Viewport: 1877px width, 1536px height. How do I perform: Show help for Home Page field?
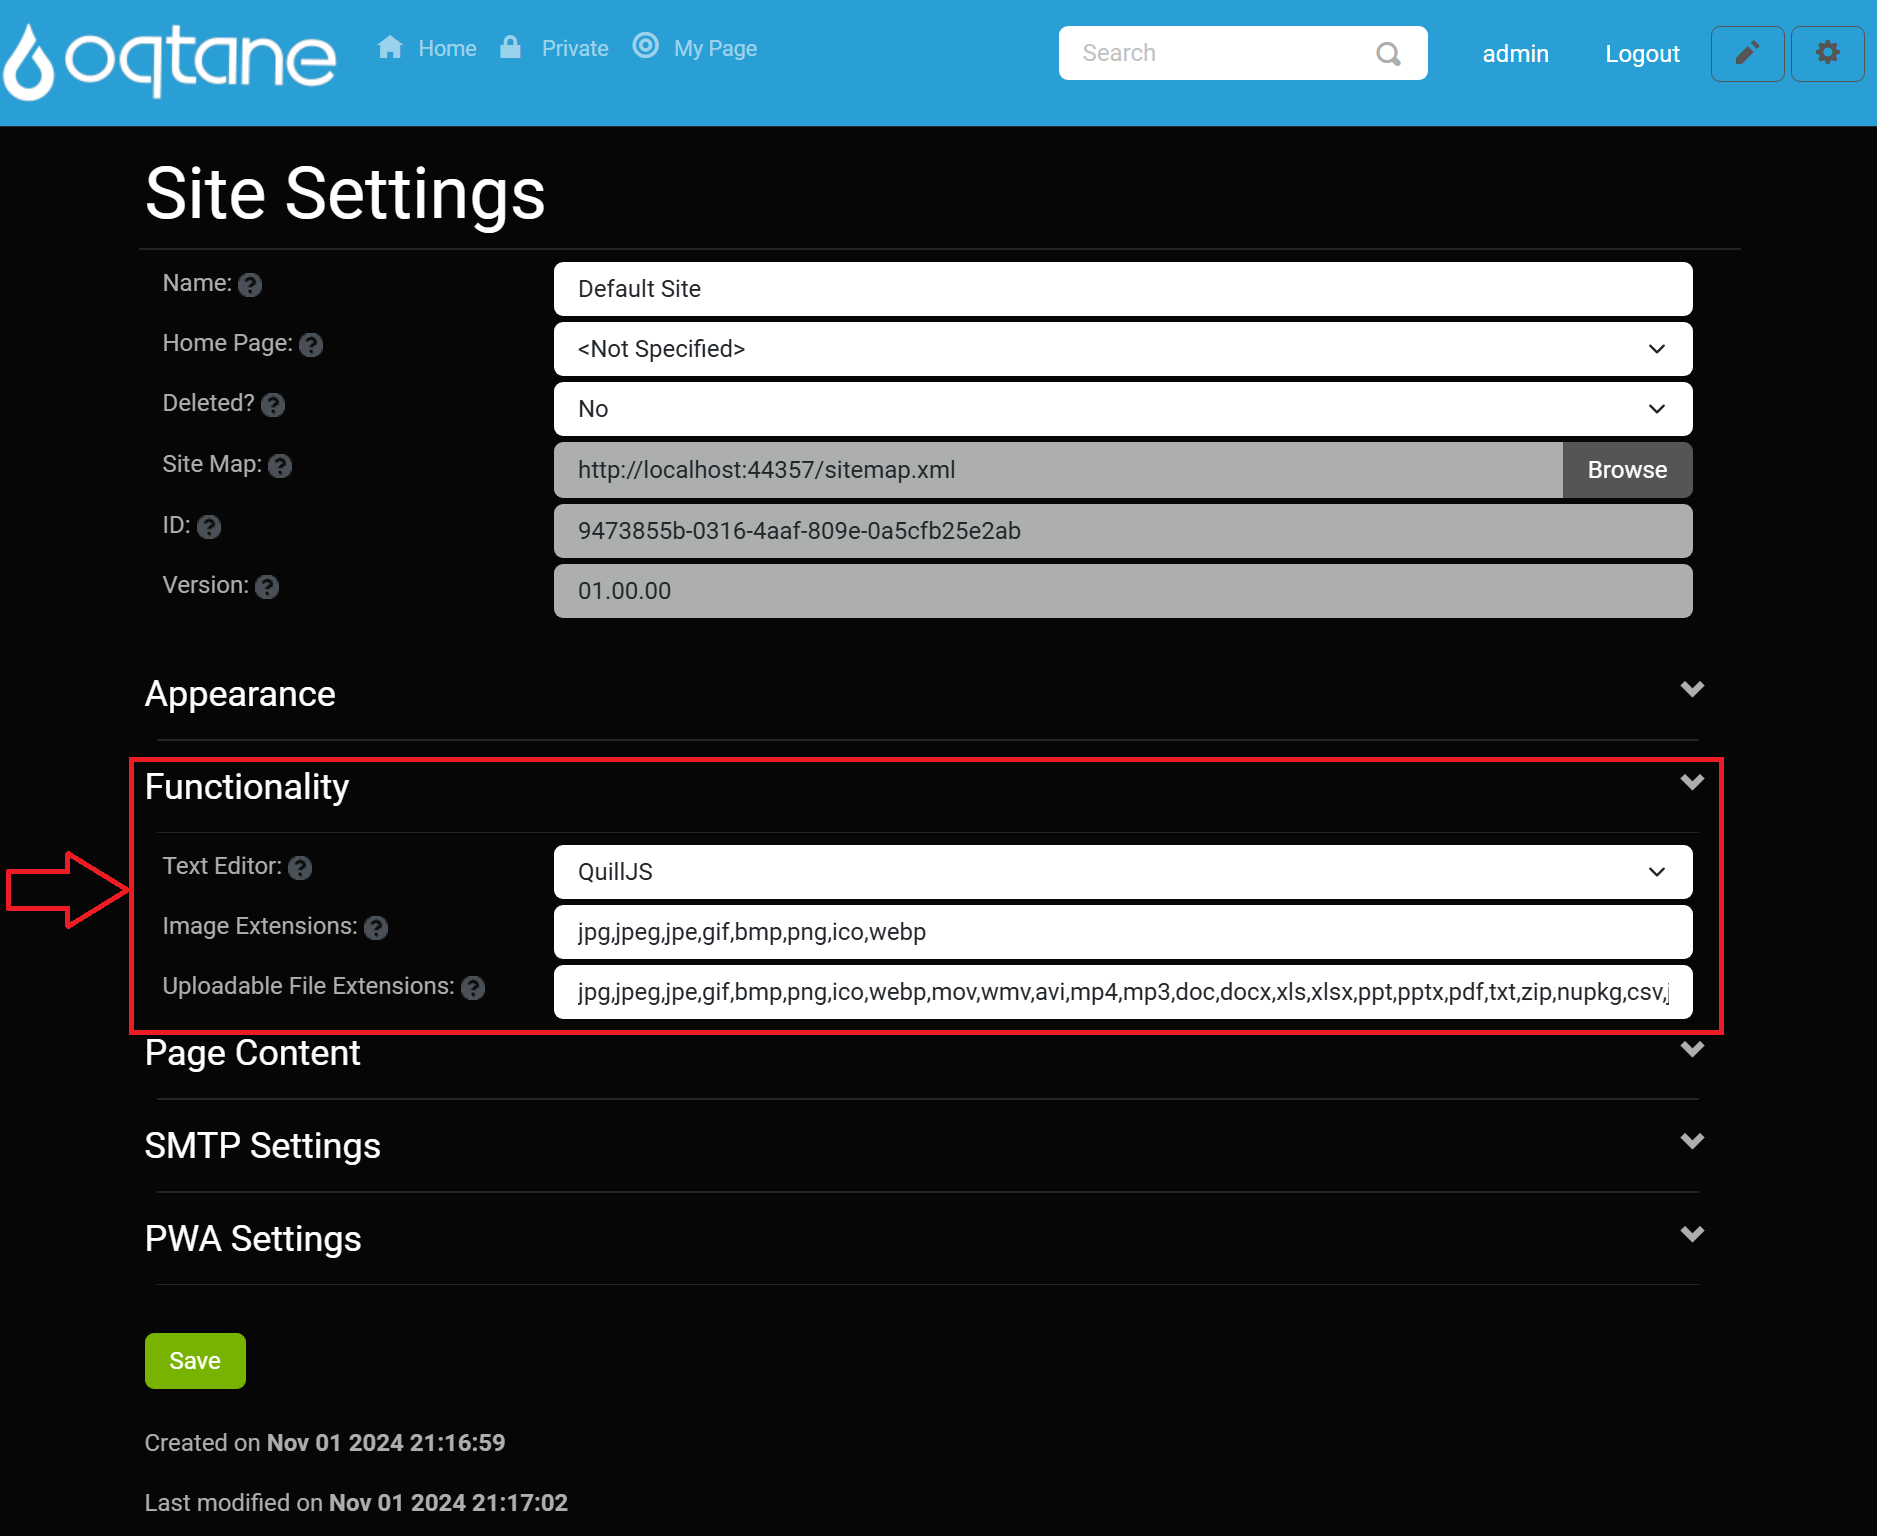(x=312, y=345)
